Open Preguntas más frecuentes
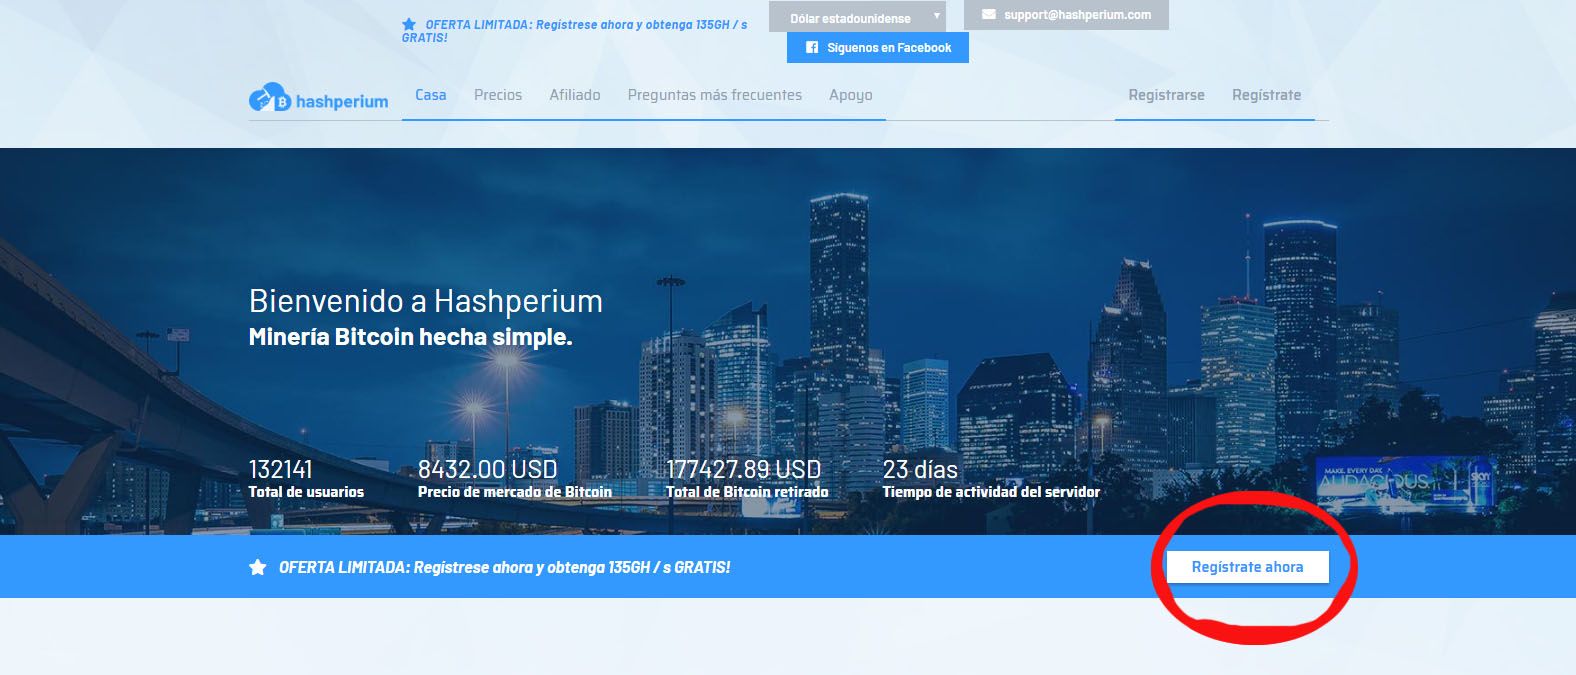1576x675 pixels. click(715, 95)
